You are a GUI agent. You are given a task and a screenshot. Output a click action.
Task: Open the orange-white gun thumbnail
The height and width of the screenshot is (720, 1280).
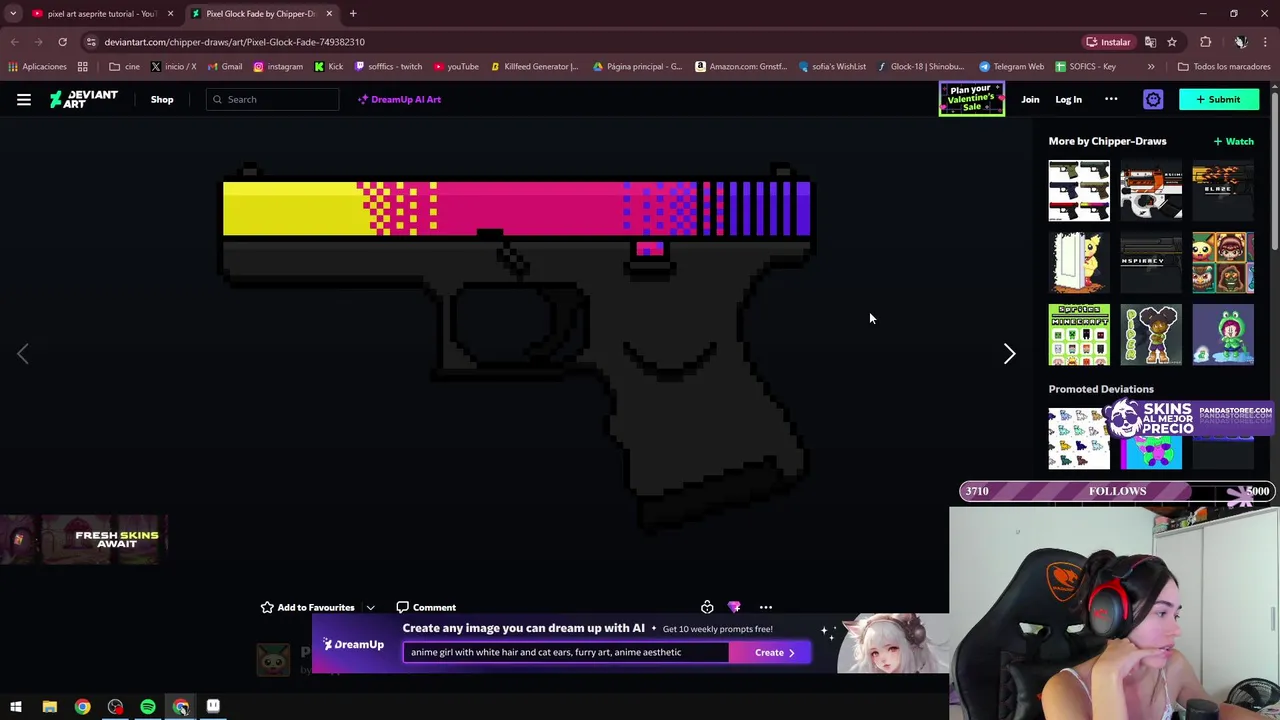1151,191
